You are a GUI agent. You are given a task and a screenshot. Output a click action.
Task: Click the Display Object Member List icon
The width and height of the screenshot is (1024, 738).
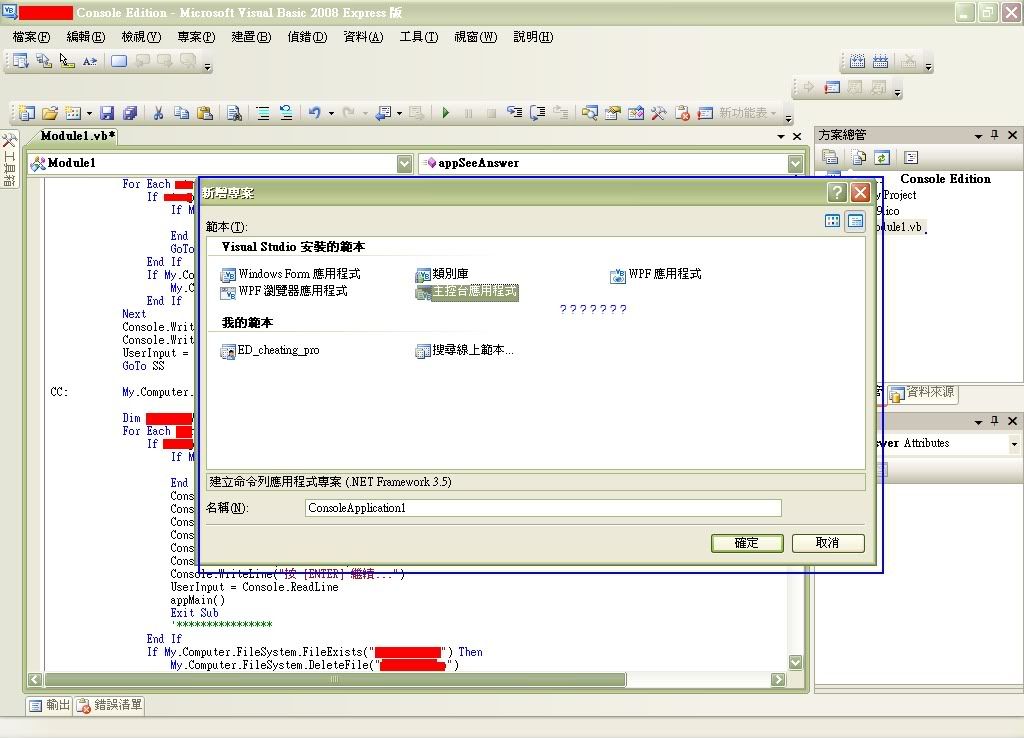coord(21,61)
